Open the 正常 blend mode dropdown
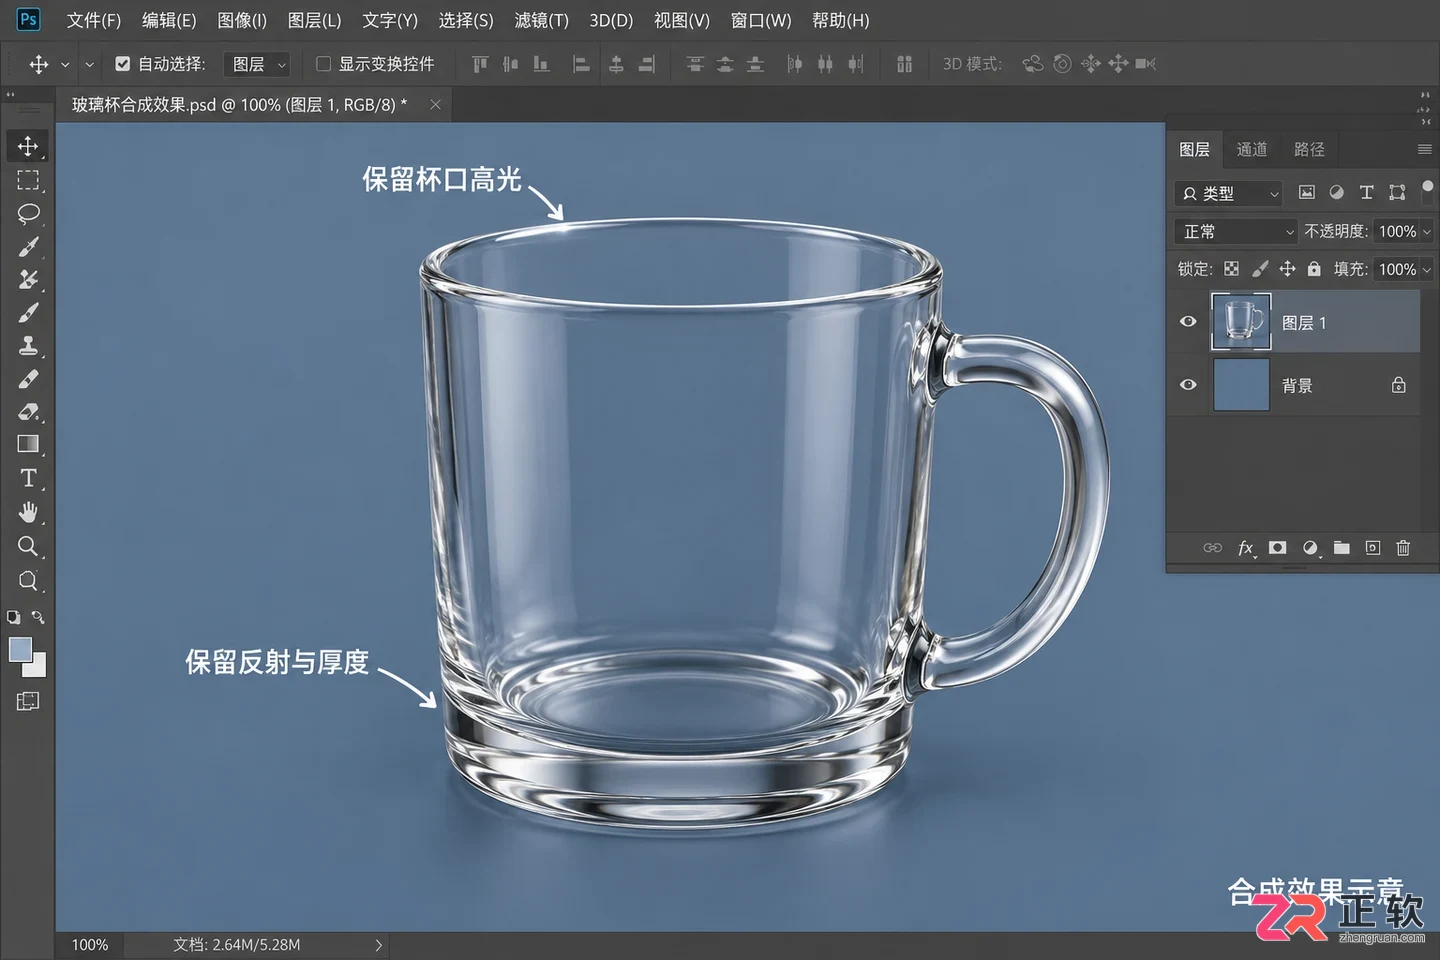1440x960 pixels. [1235, 231]
